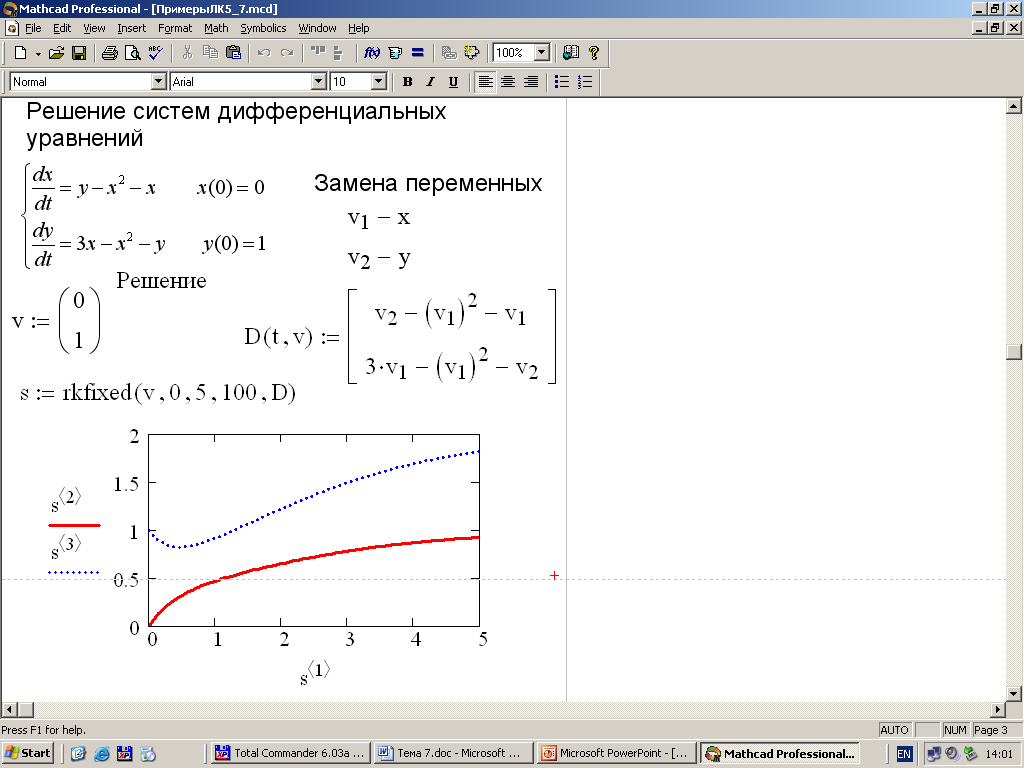Open the Insert menu

131,28
